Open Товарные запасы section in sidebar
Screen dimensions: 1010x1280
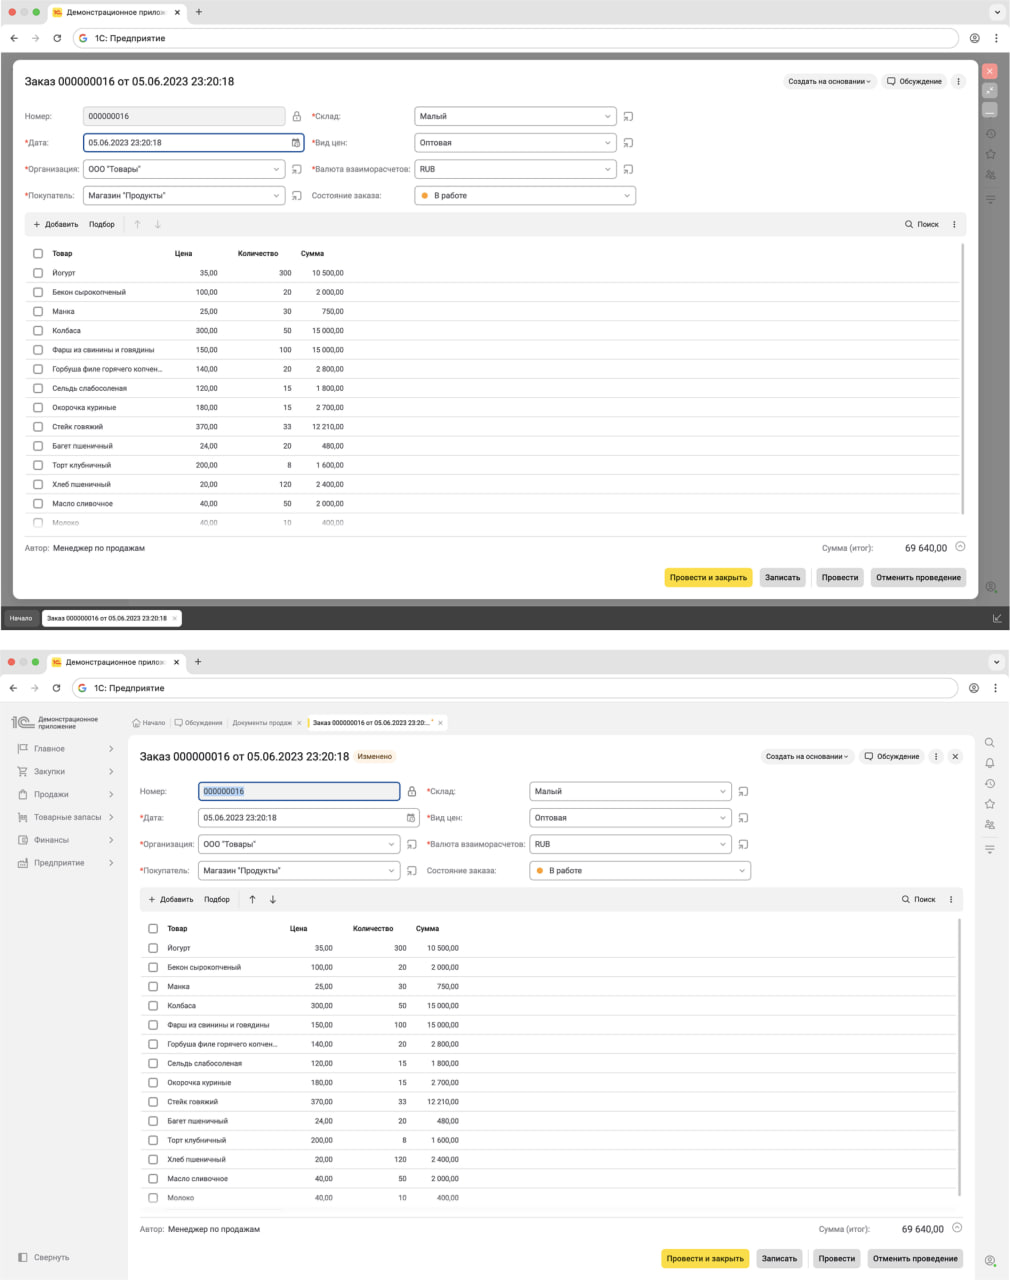65,817
